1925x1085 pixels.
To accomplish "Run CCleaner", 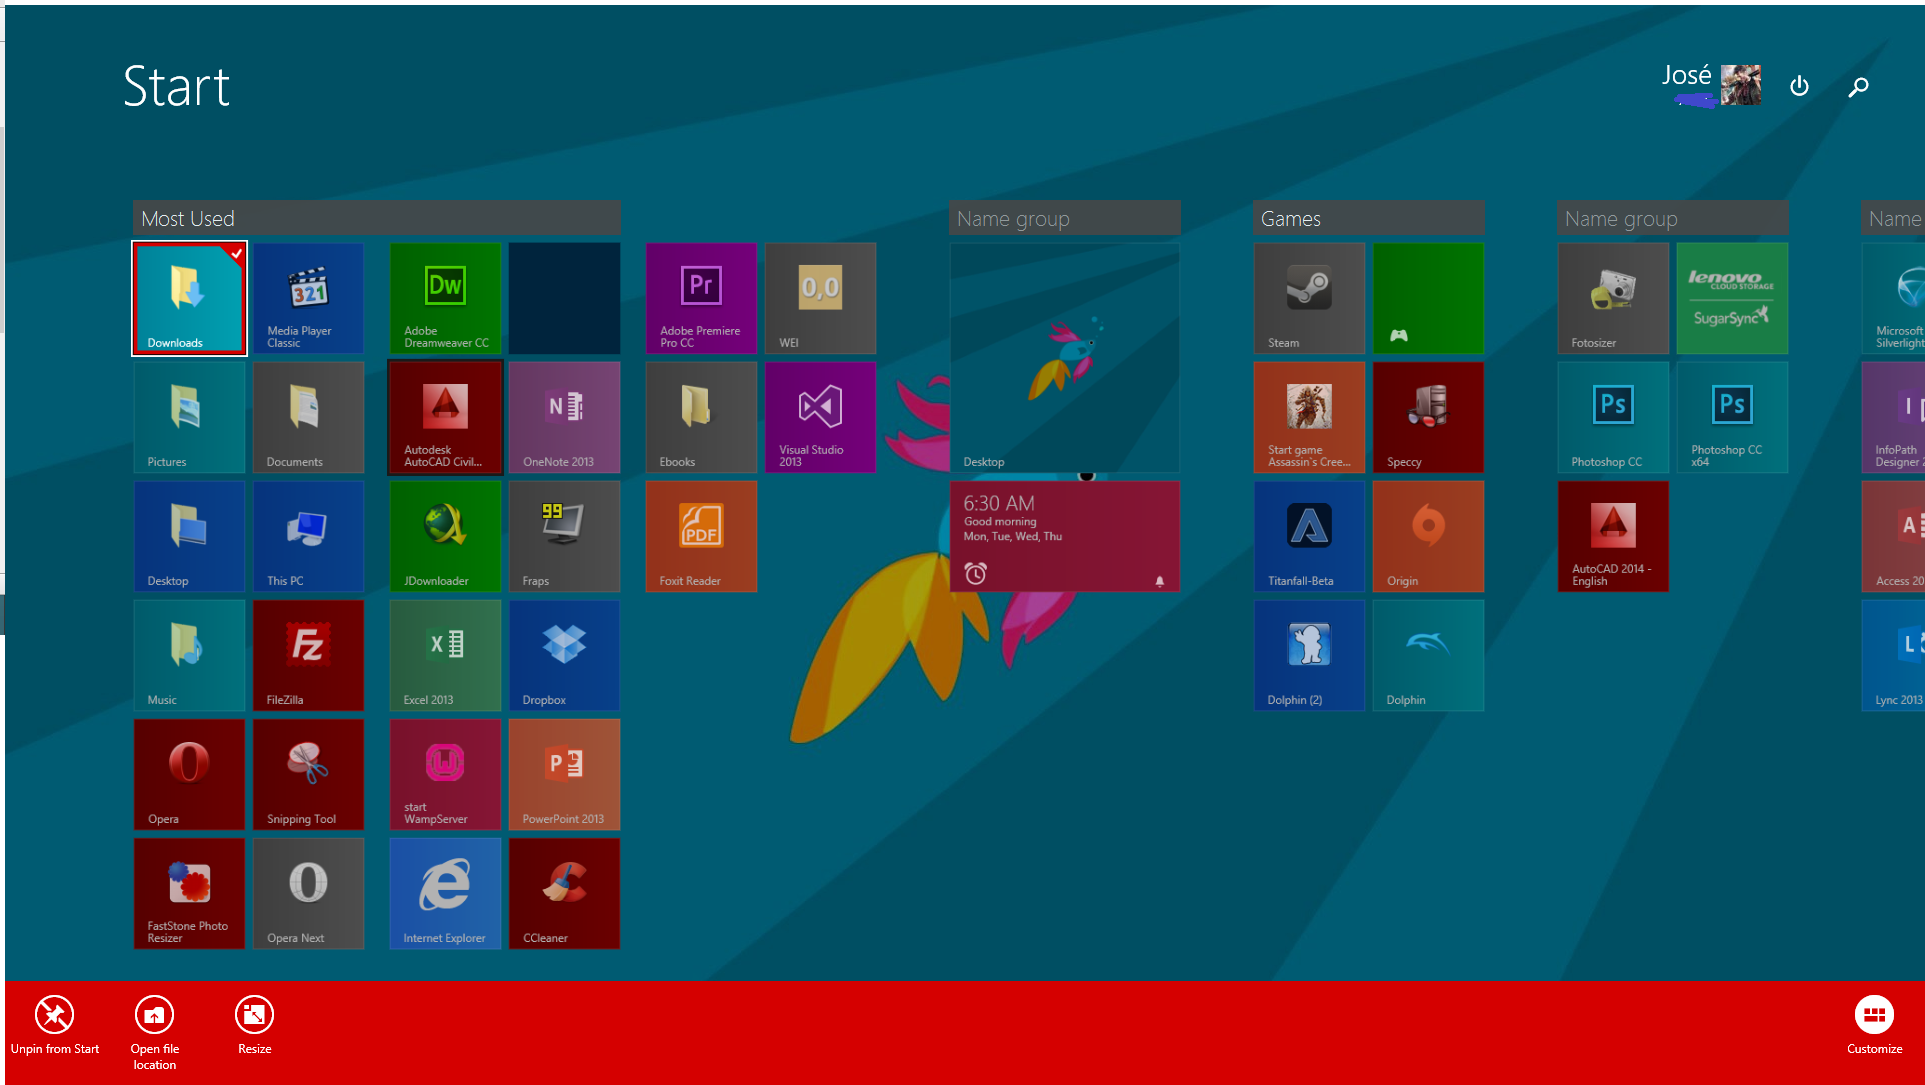I will click(x=564, y=893).
